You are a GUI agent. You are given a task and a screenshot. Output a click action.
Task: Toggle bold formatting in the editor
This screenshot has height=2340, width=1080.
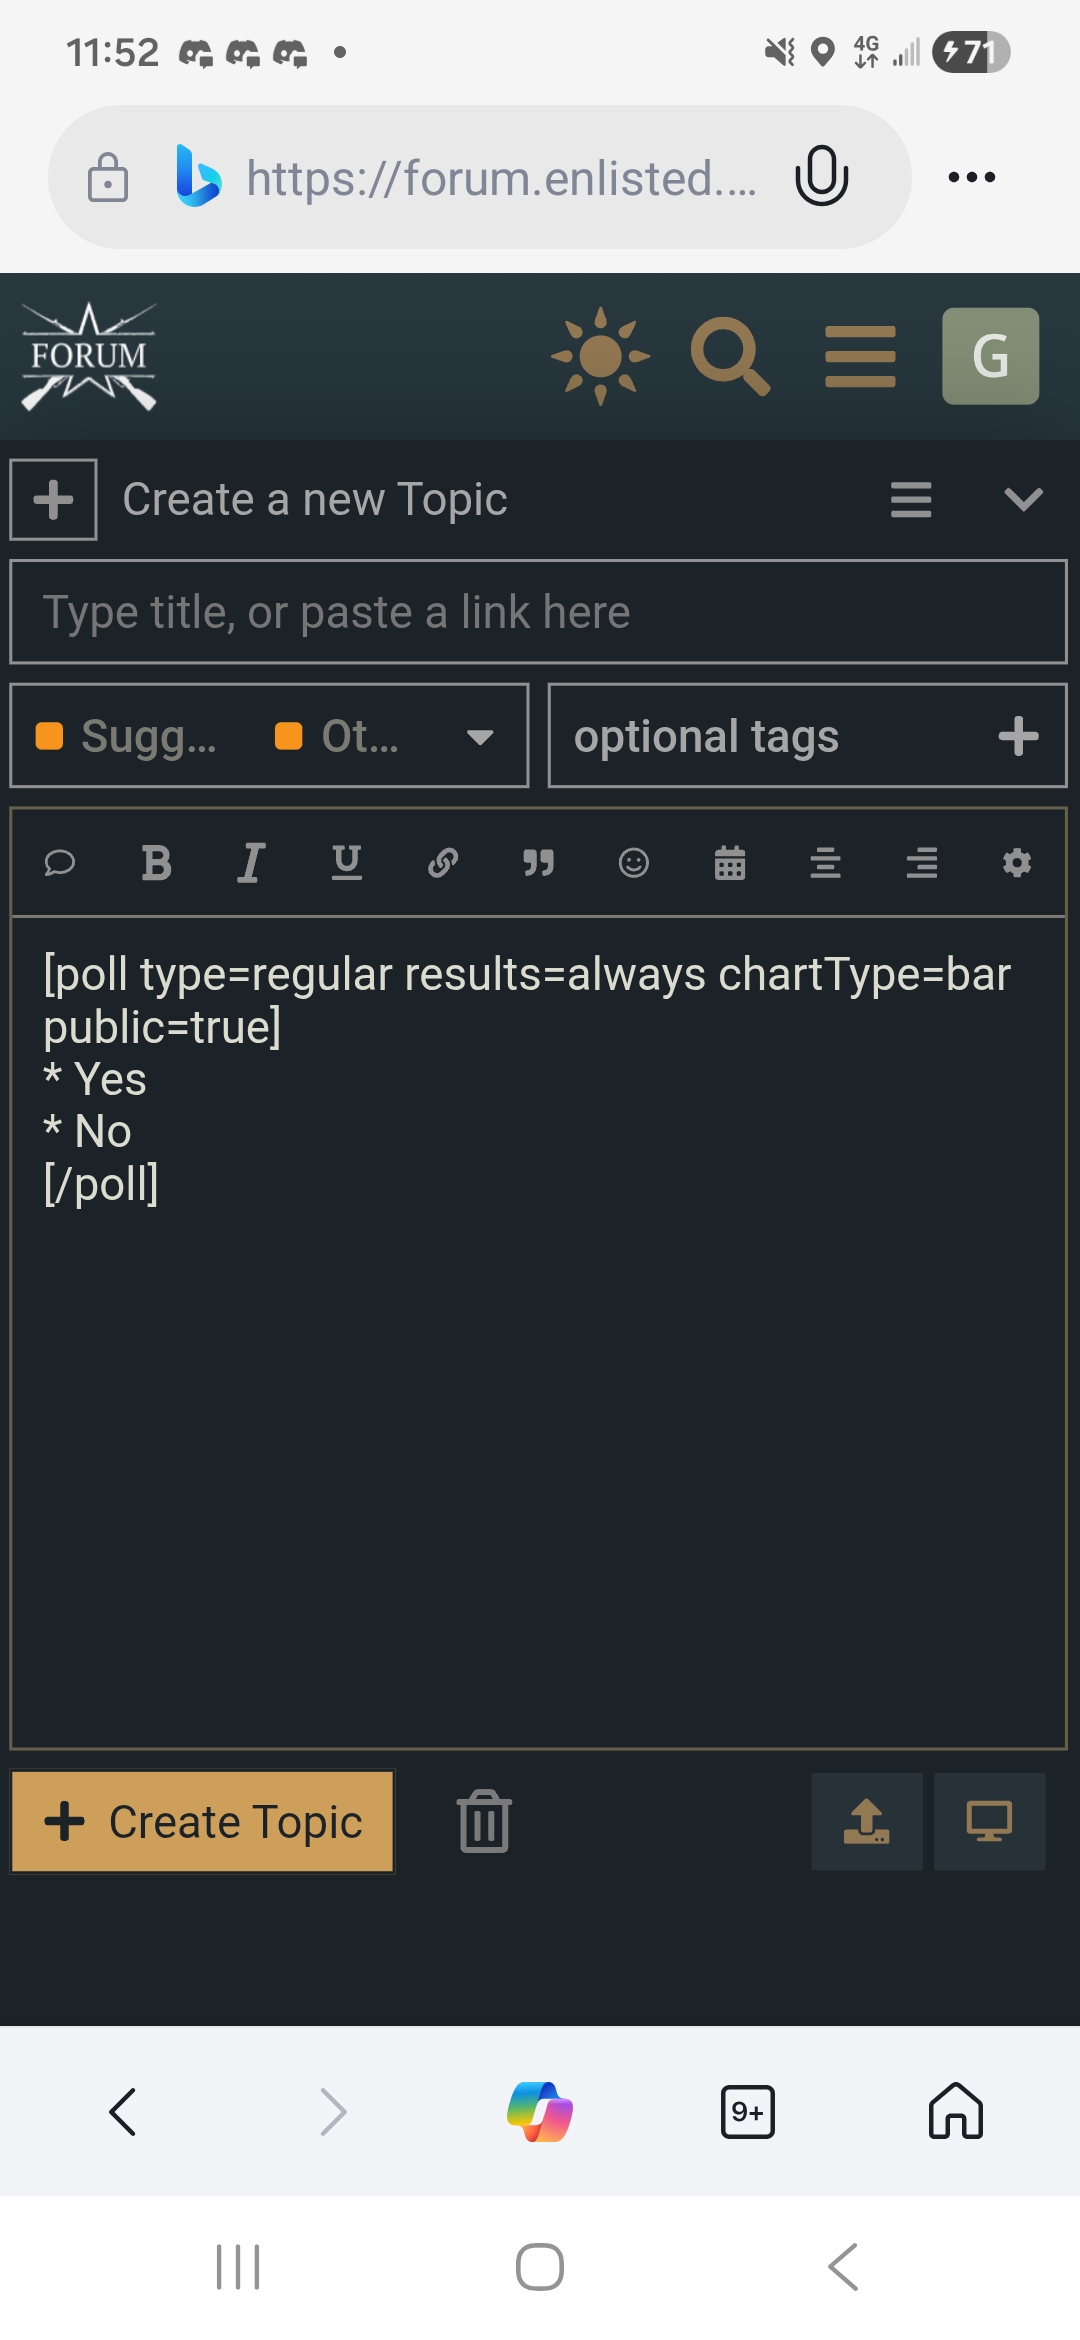[x=156, y=863]
